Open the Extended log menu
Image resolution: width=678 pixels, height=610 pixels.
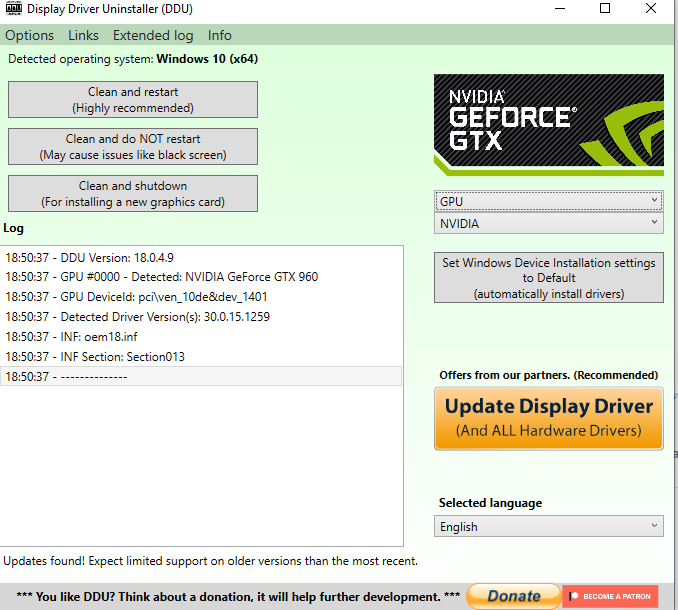point(153,35)
